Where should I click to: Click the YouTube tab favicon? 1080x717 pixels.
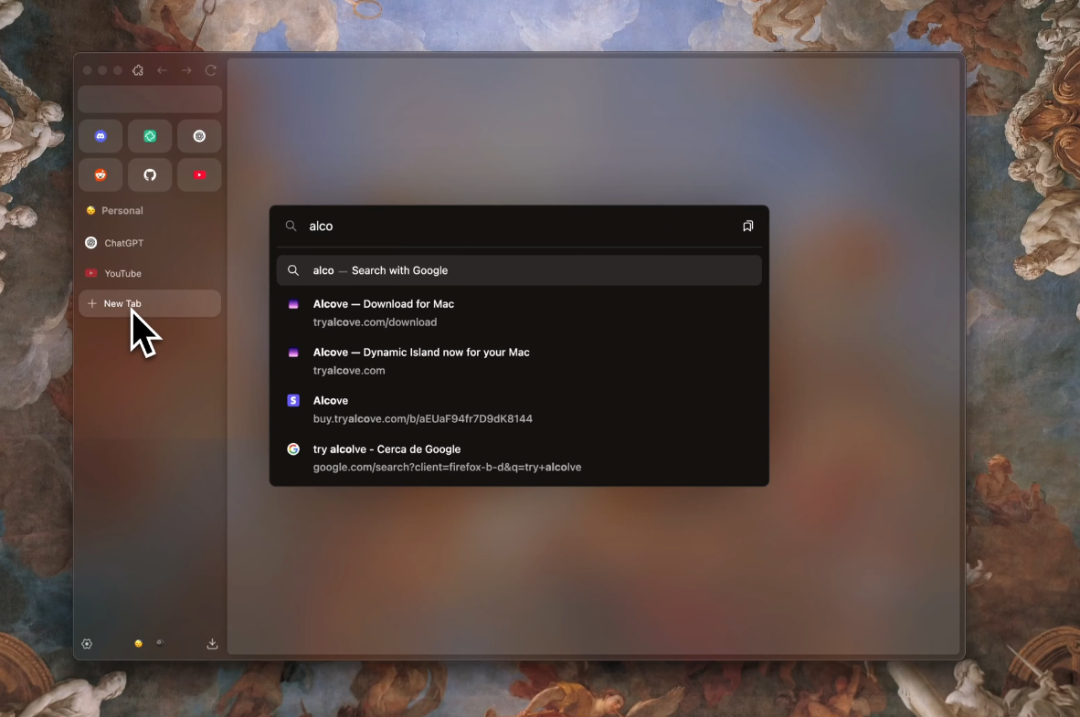pyautogui.click(x=91, y=273)
